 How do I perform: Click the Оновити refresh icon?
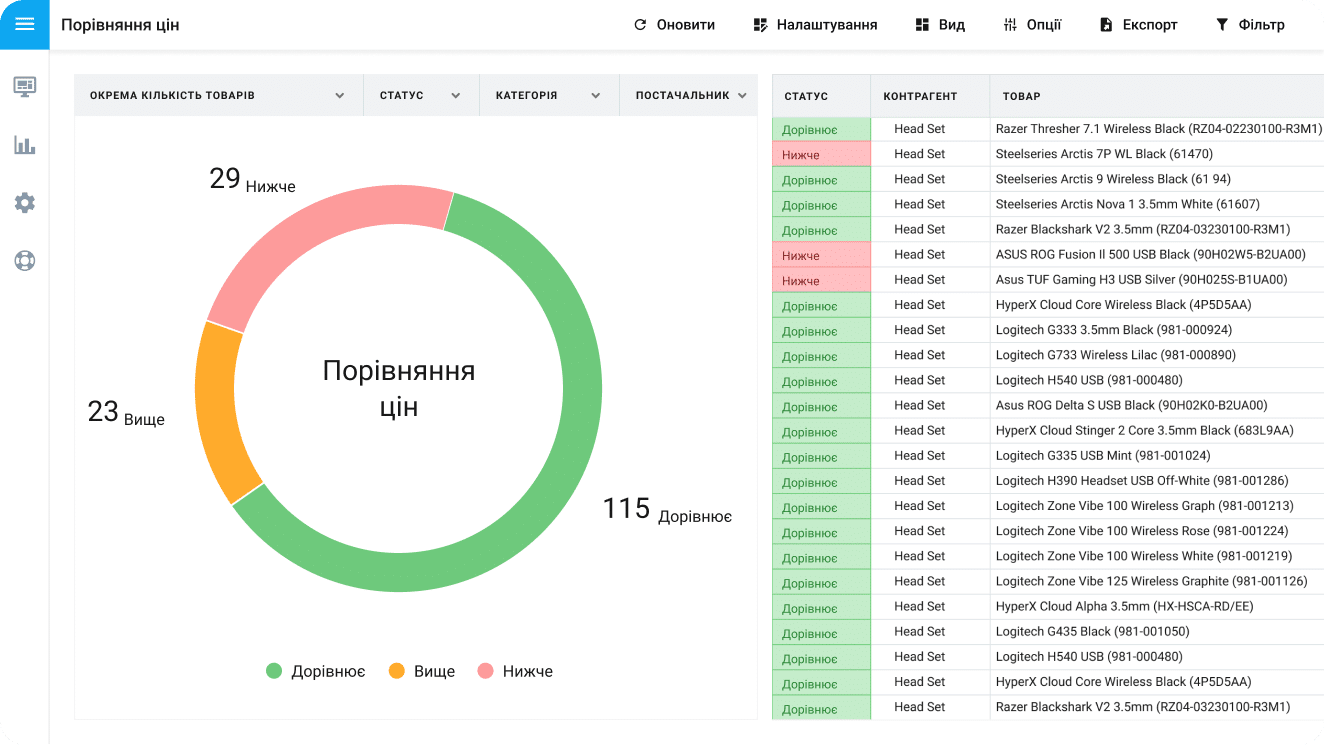pos(640,25)
